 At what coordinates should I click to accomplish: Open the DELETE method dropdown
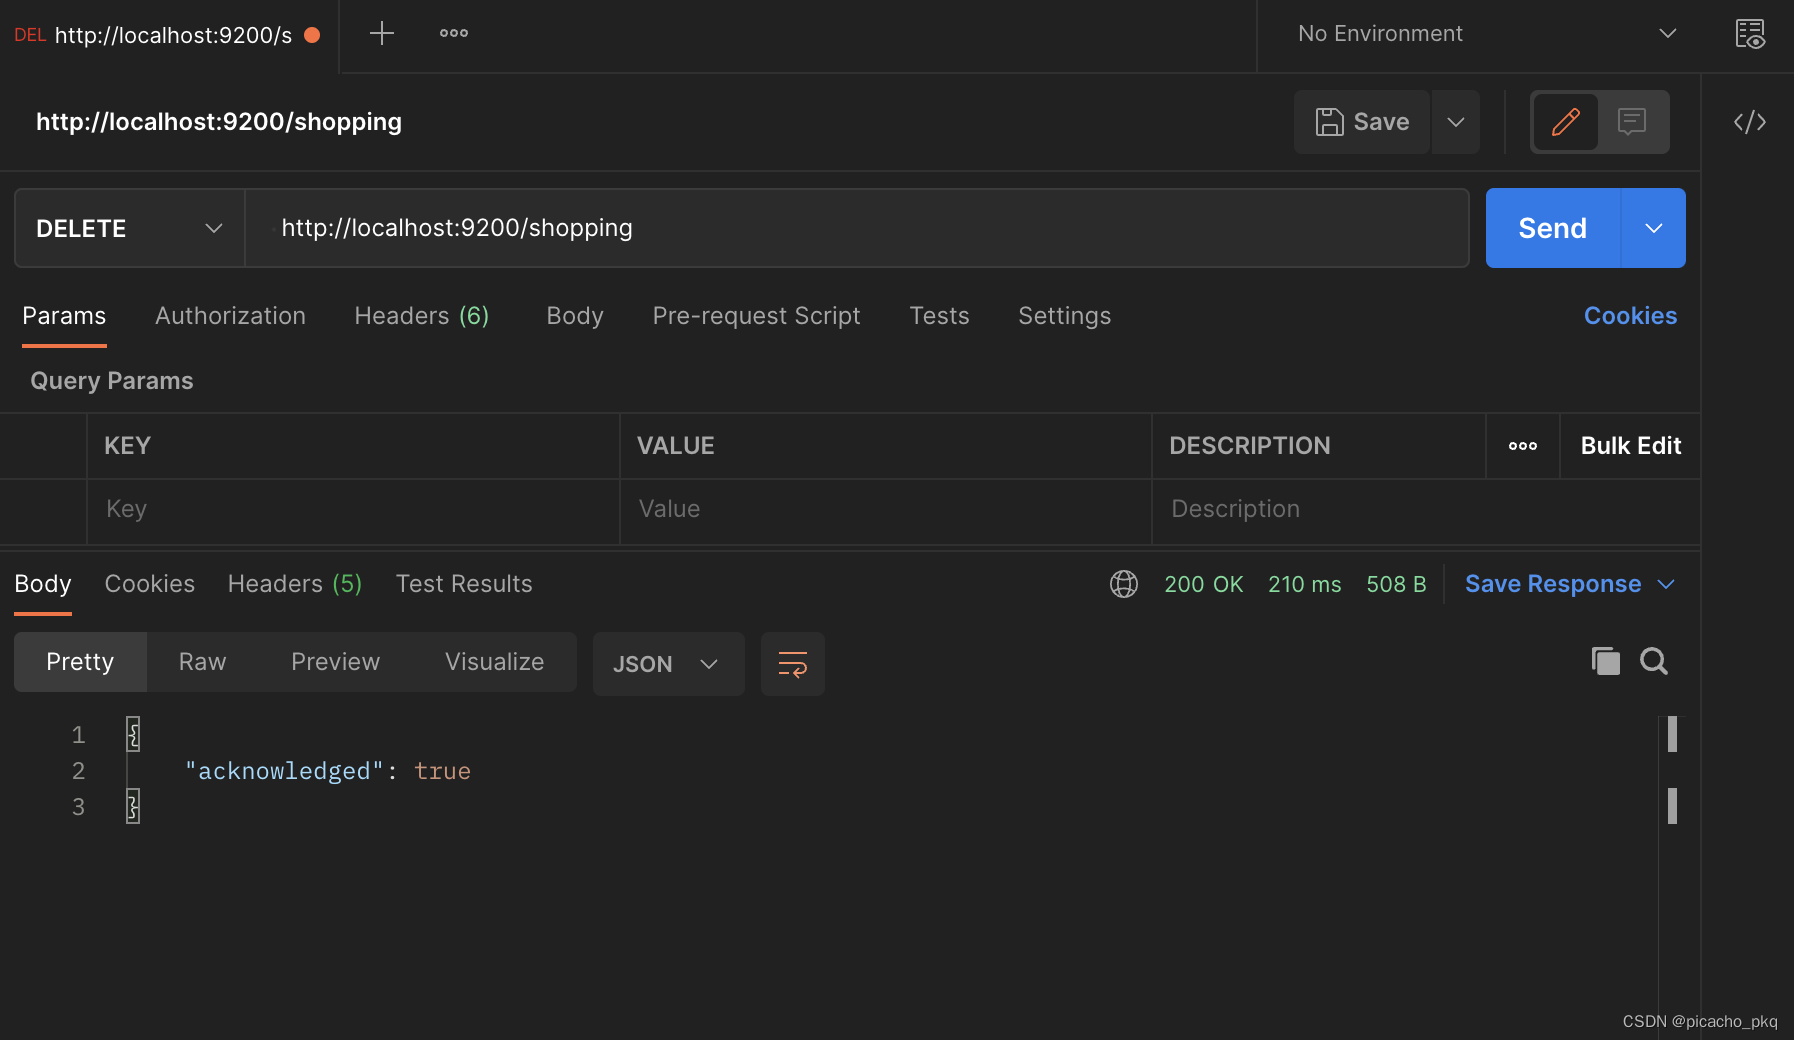(x=129, y=228)
